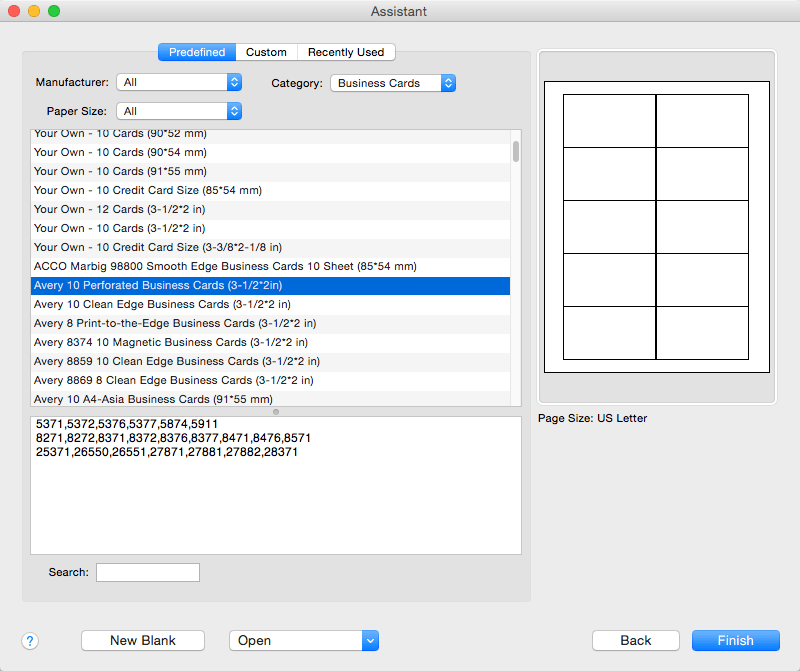Screen dimensions: 800x671
Task: Close the Assistant window
Action: (x=14, y=11)
